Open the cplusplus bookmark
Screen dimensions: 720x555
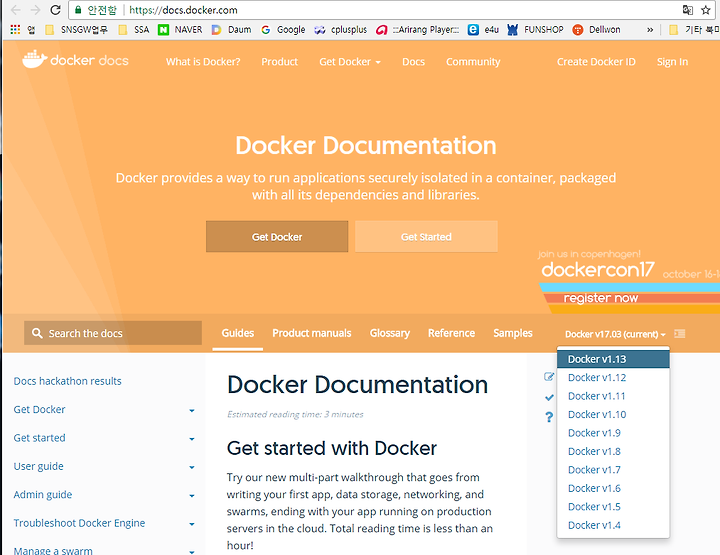pyautogui.click(x=340, y=29)
